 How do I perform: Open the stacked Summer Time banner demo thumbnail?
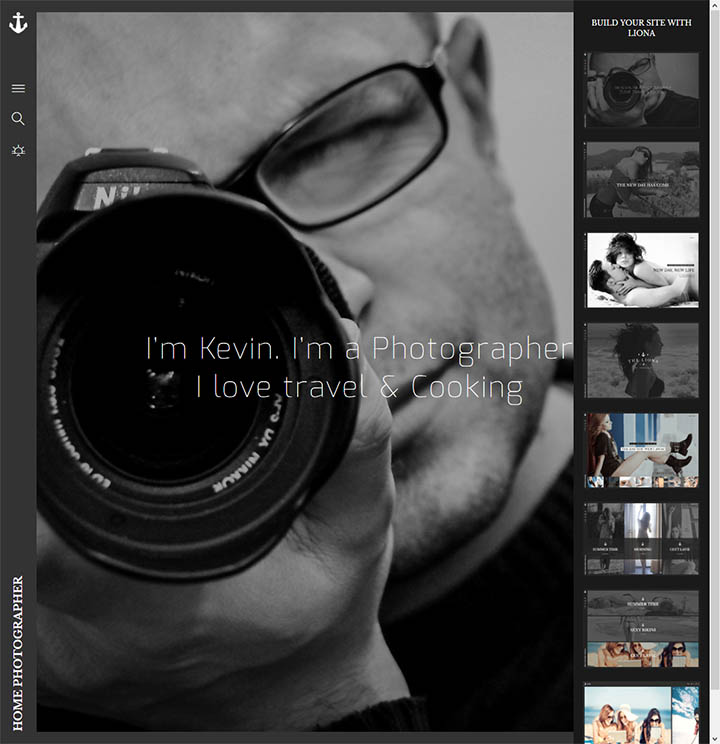(x=641, y=629)
